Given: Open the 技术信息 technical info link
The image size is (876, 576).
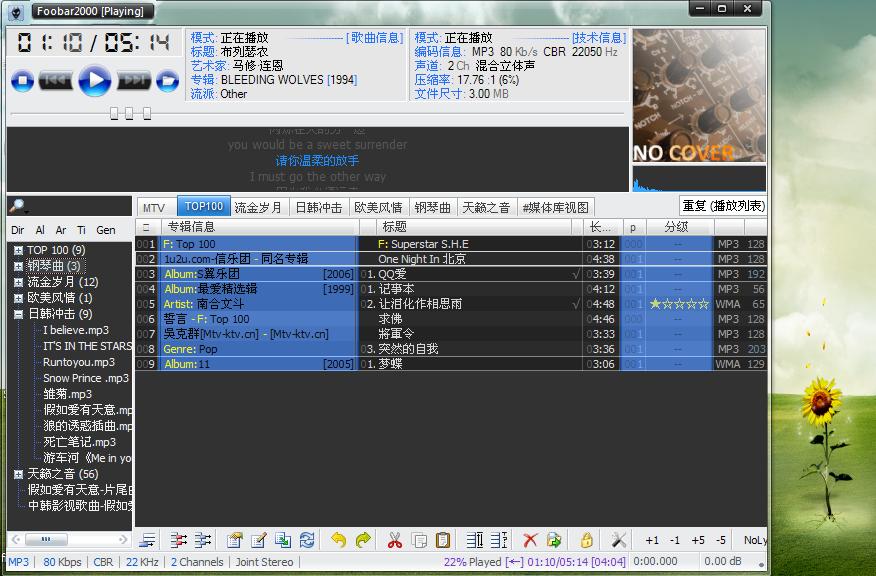Looking at the screenshot, I should click(599, 37).
